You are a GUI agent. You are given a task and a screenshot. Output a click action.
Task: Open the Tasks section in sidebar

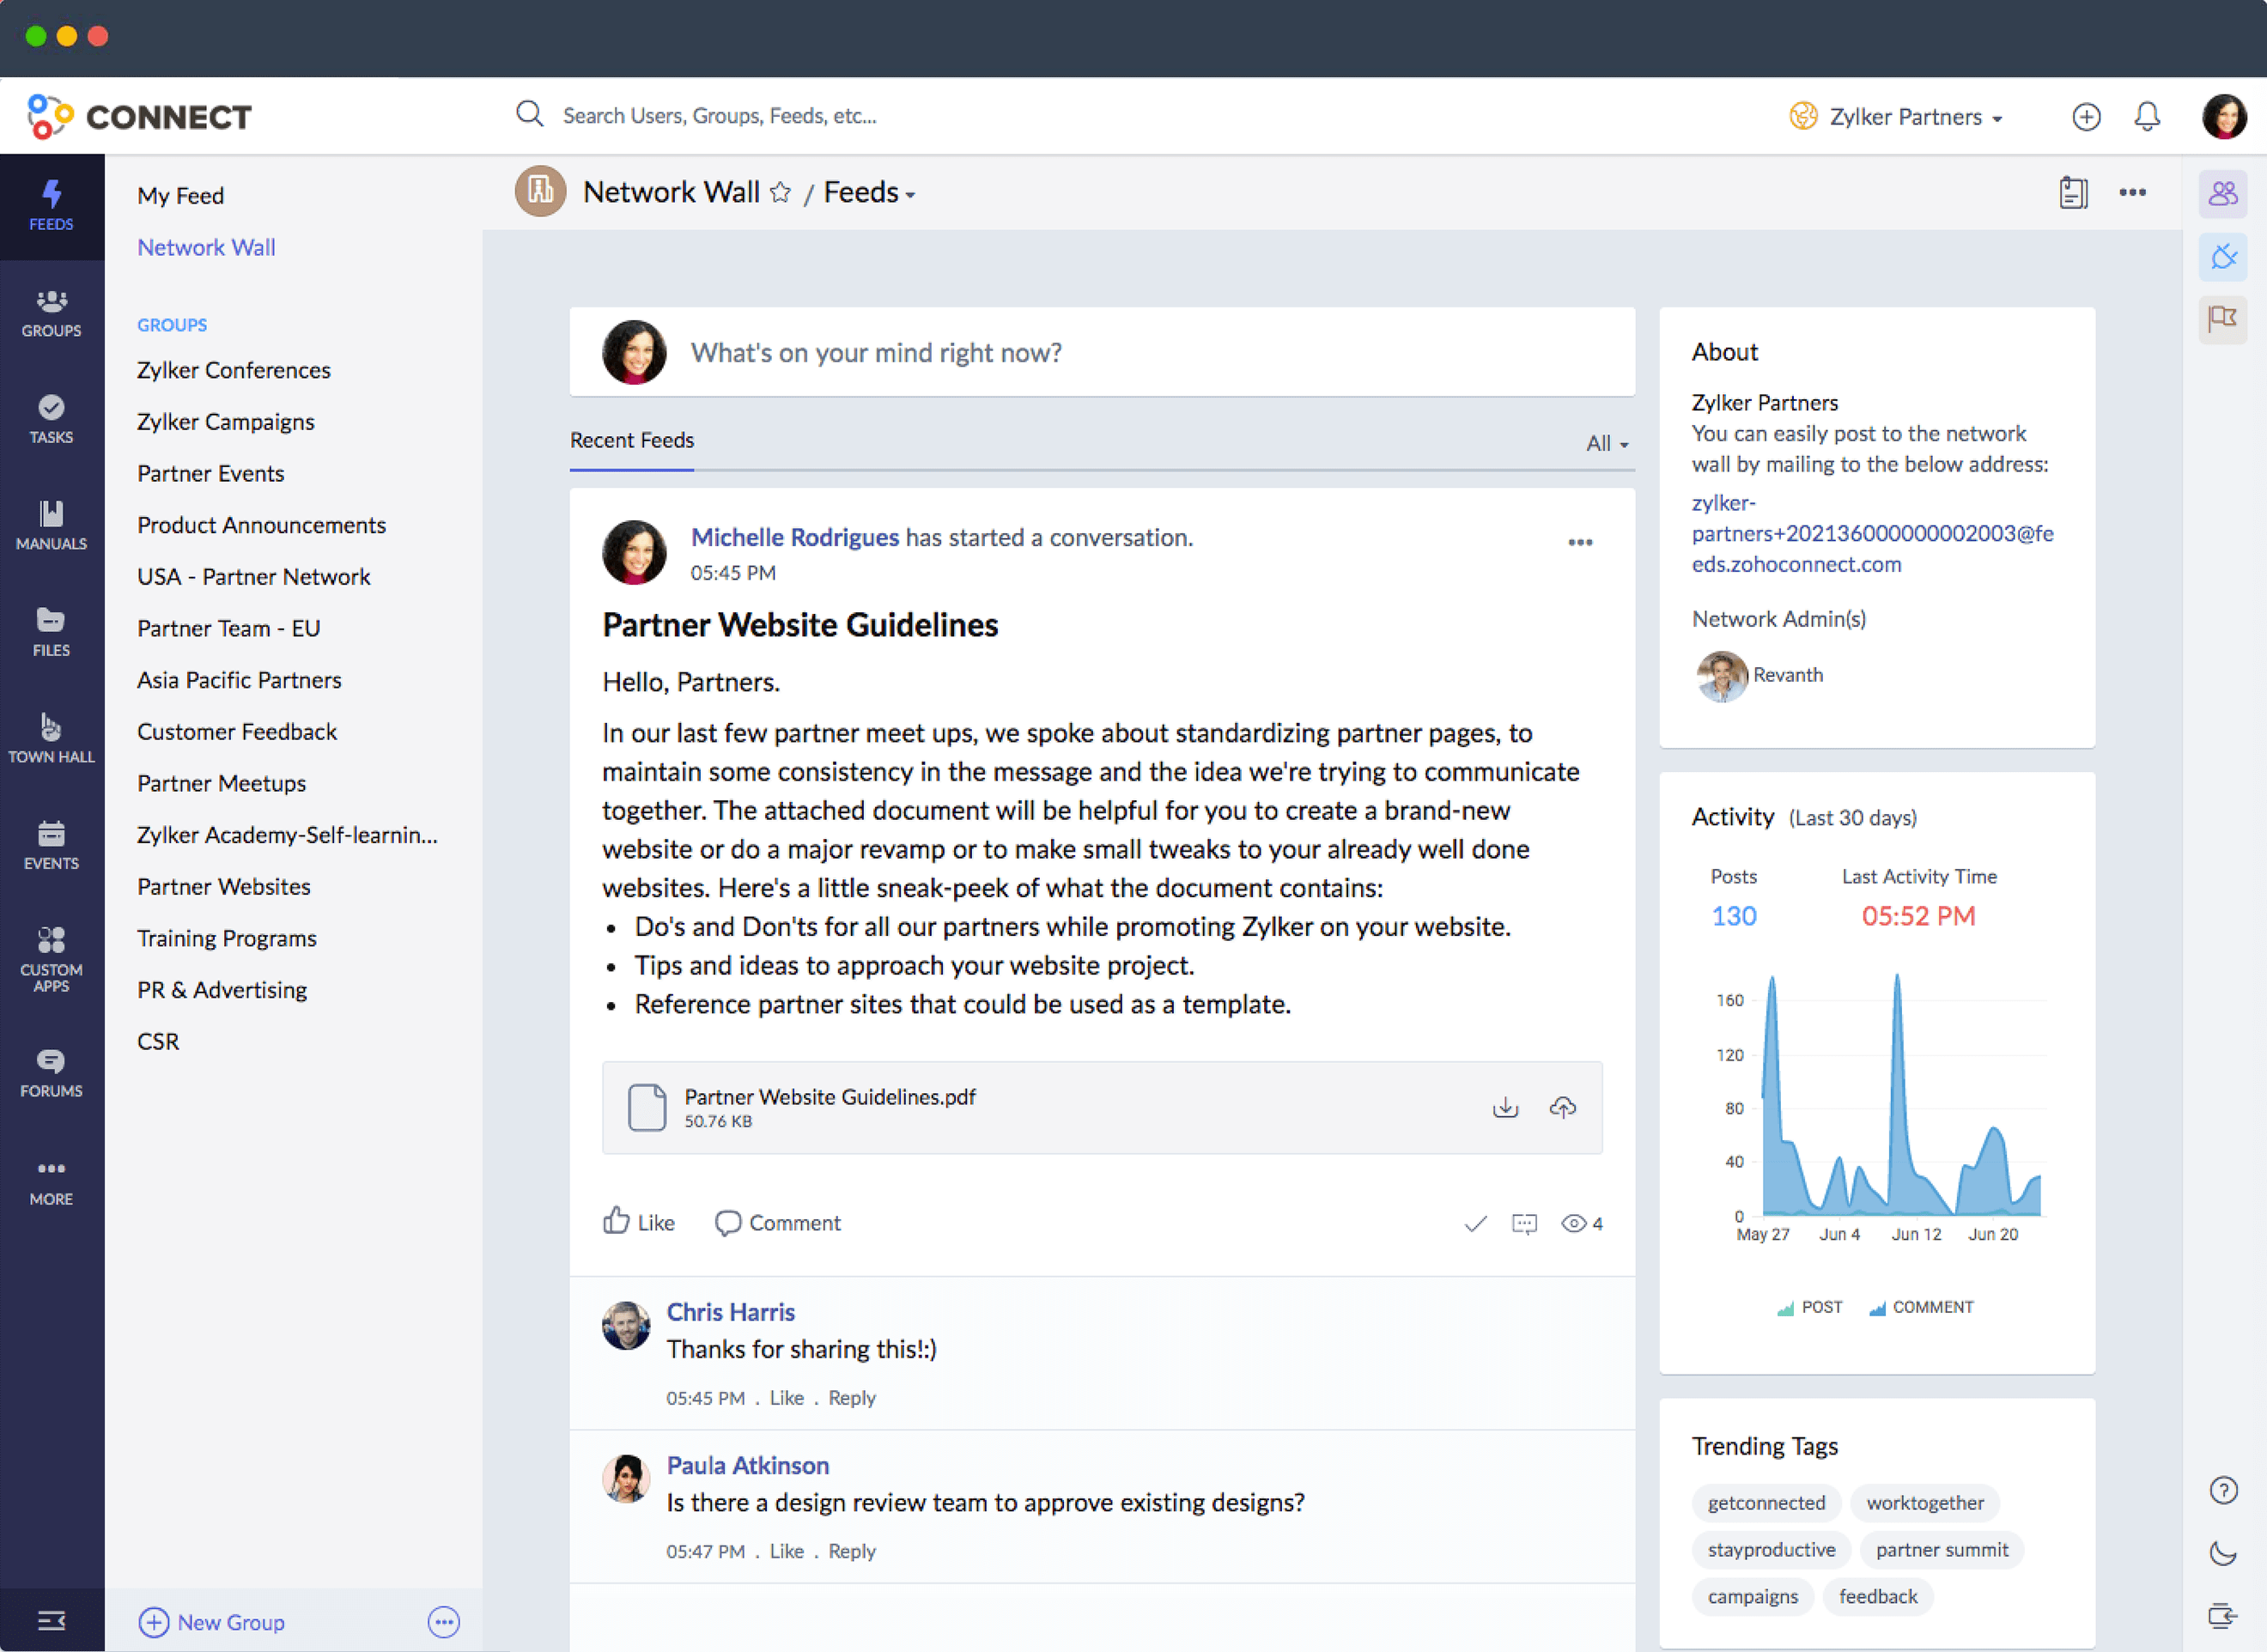tap(51, 420)
